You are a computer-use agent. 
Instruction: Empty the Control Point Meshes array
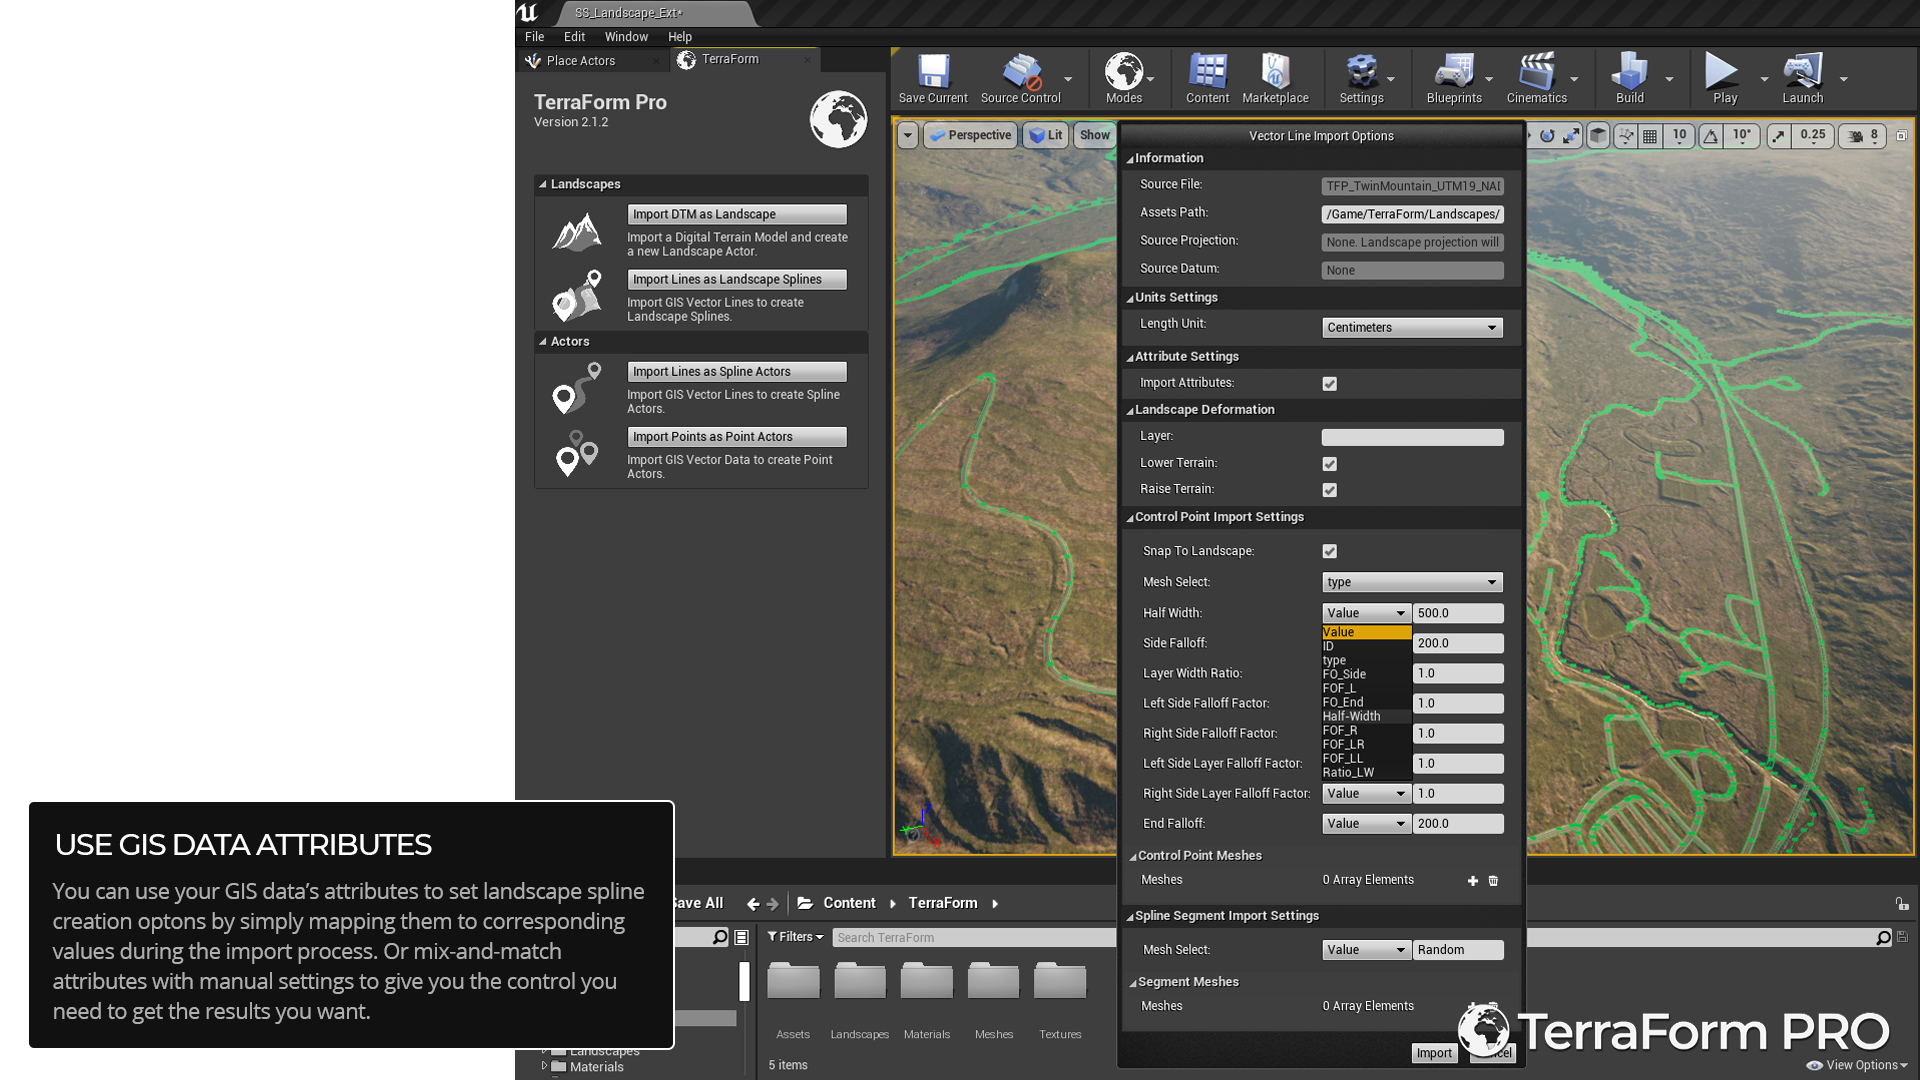pos(1493,881)
